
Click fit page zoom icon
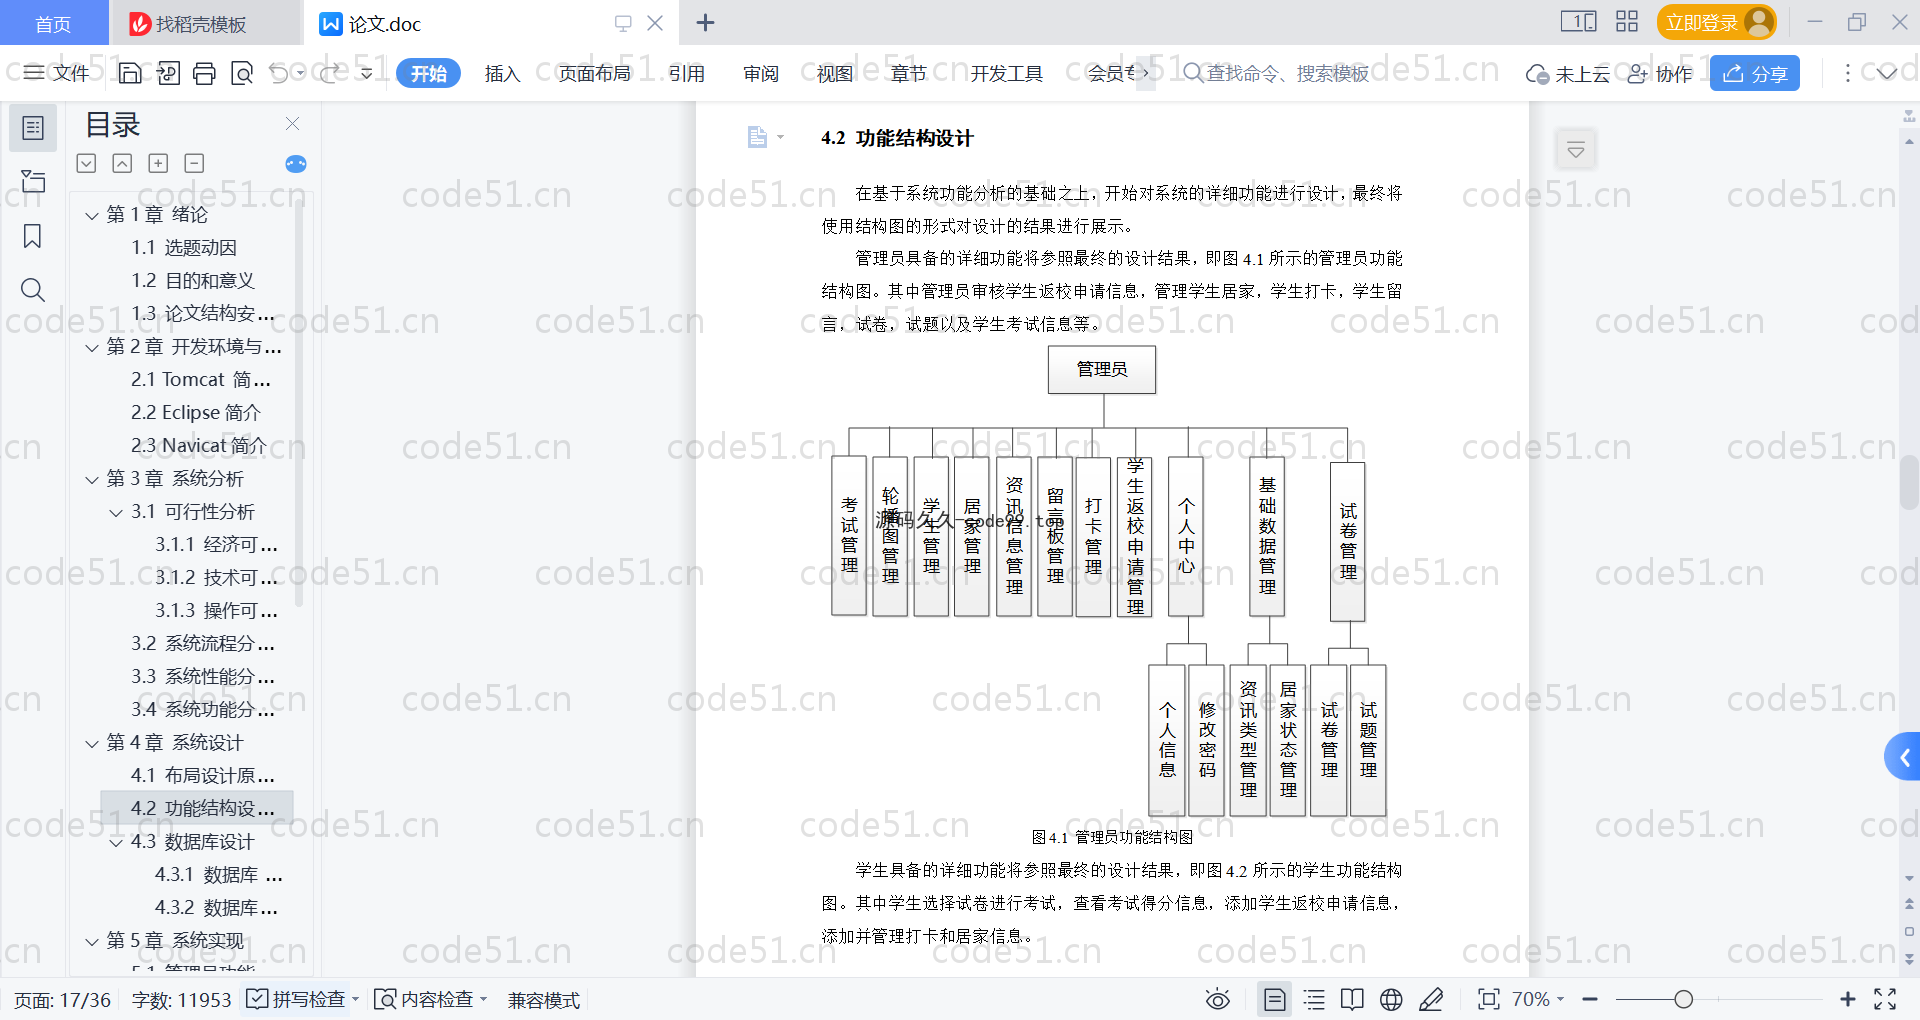(1489, 999)
